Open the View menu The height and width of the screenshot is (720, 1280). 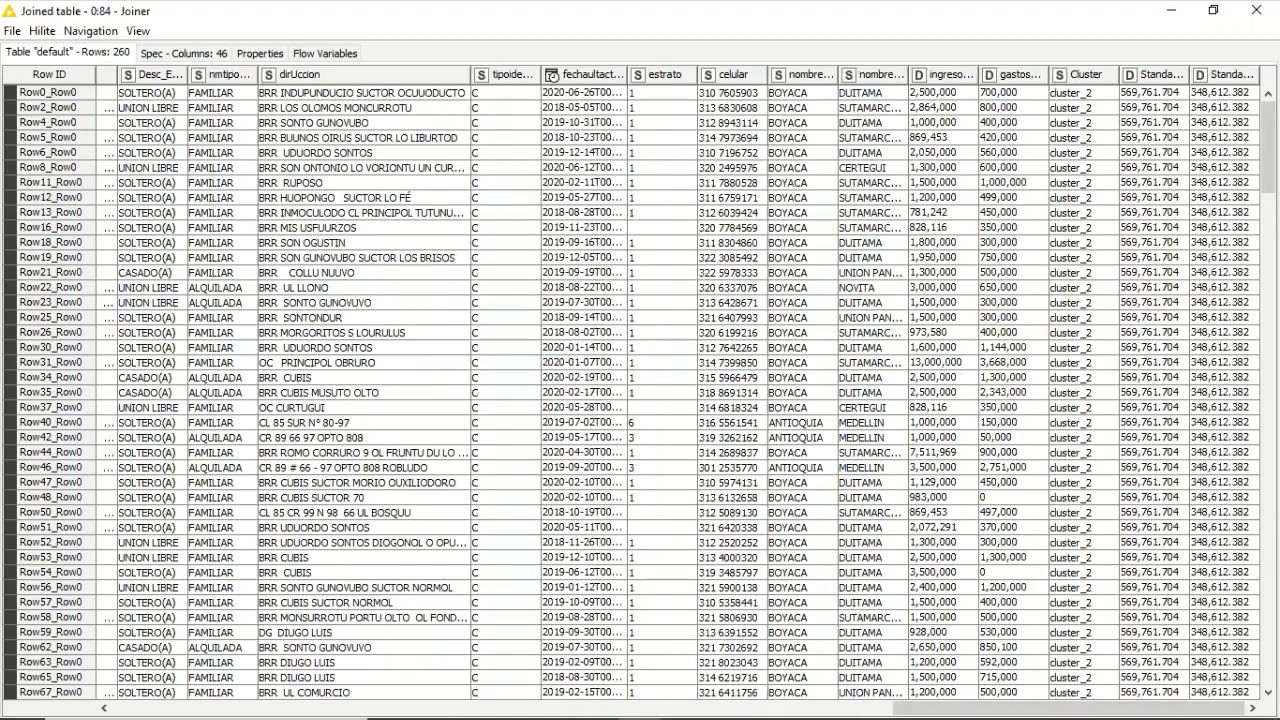pos(138,31)
